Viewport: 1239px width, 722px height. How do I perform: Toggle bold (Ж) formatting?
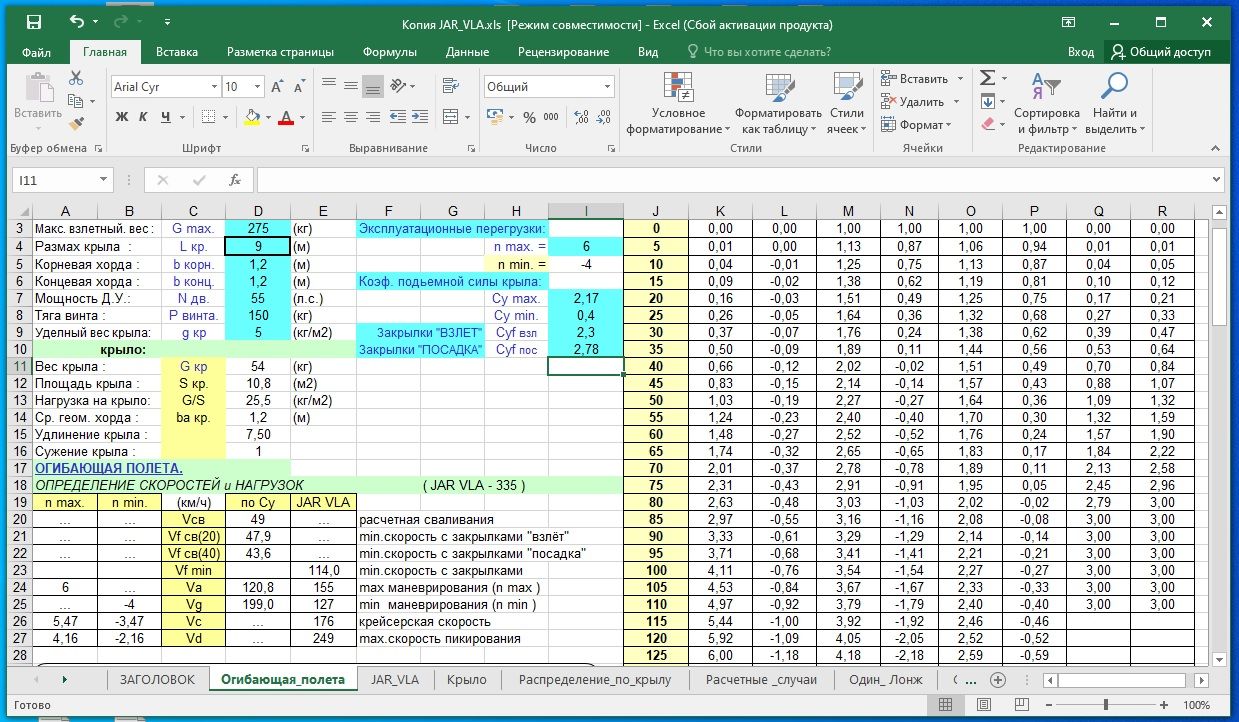[x=122, y=117]
